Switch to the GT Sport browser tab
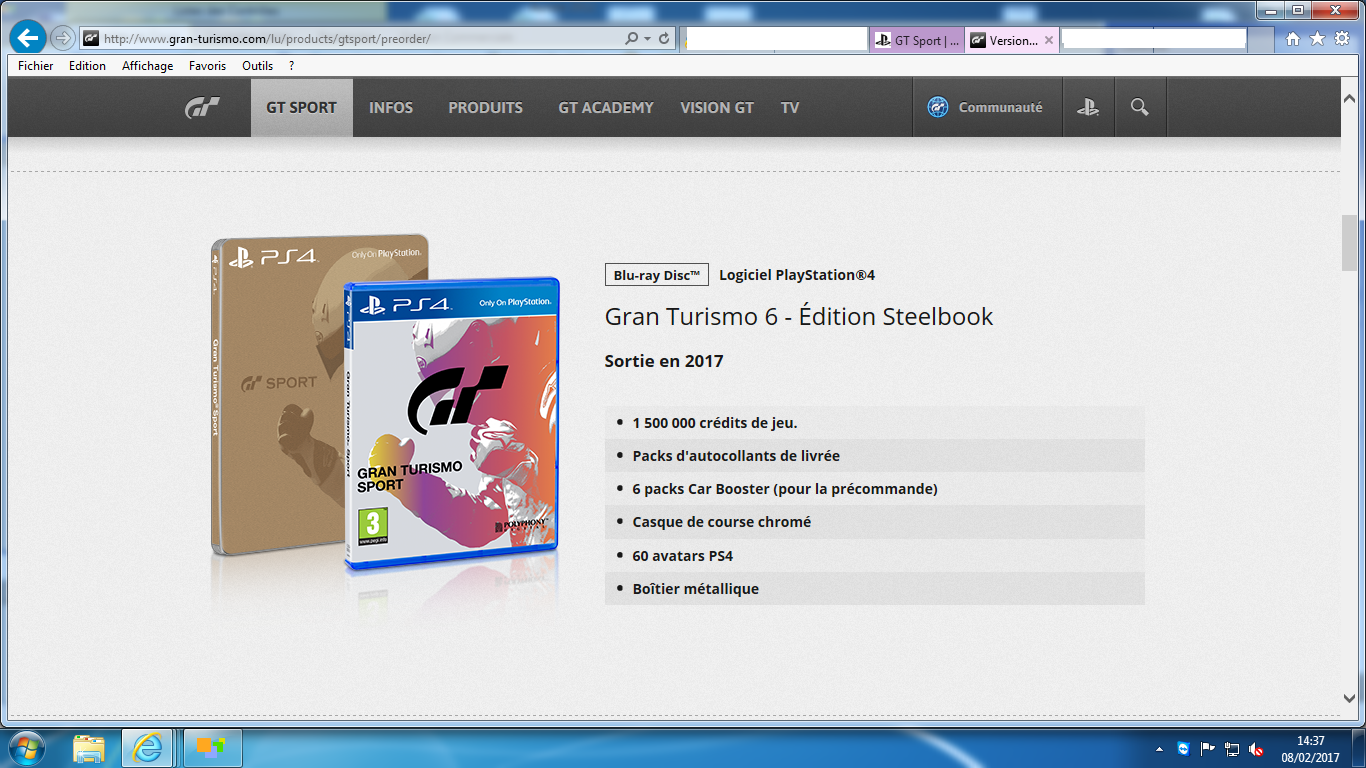Screen dimensions: 1366x768 [917, 40]
